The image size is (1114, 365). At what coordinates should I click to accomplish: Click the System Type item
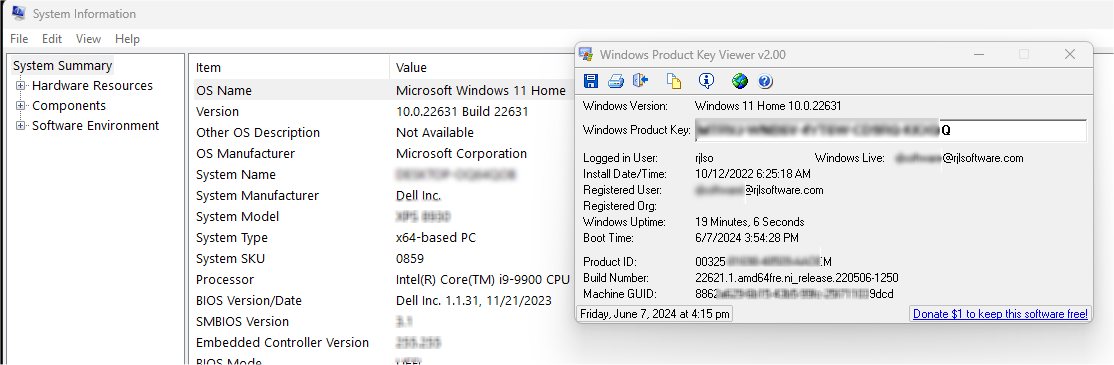pyautogui.click(x=232, y=238)
